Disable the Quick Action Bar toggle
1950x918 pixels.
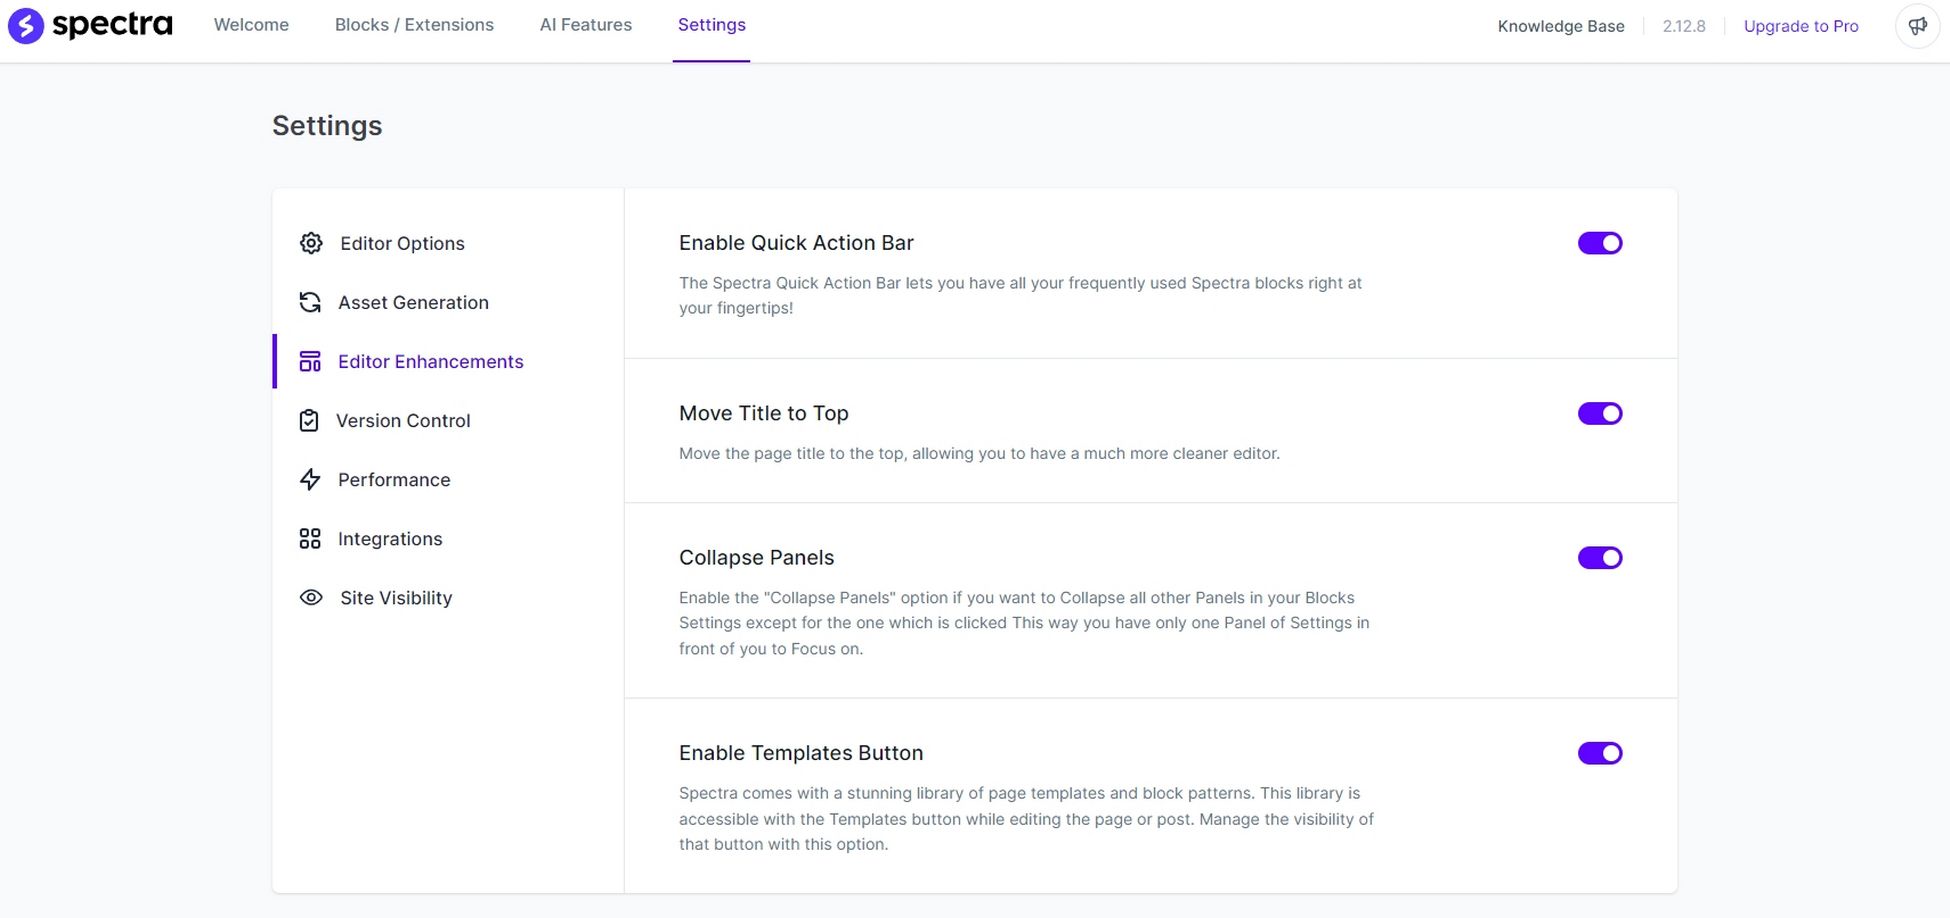(x=1600, y=242)
